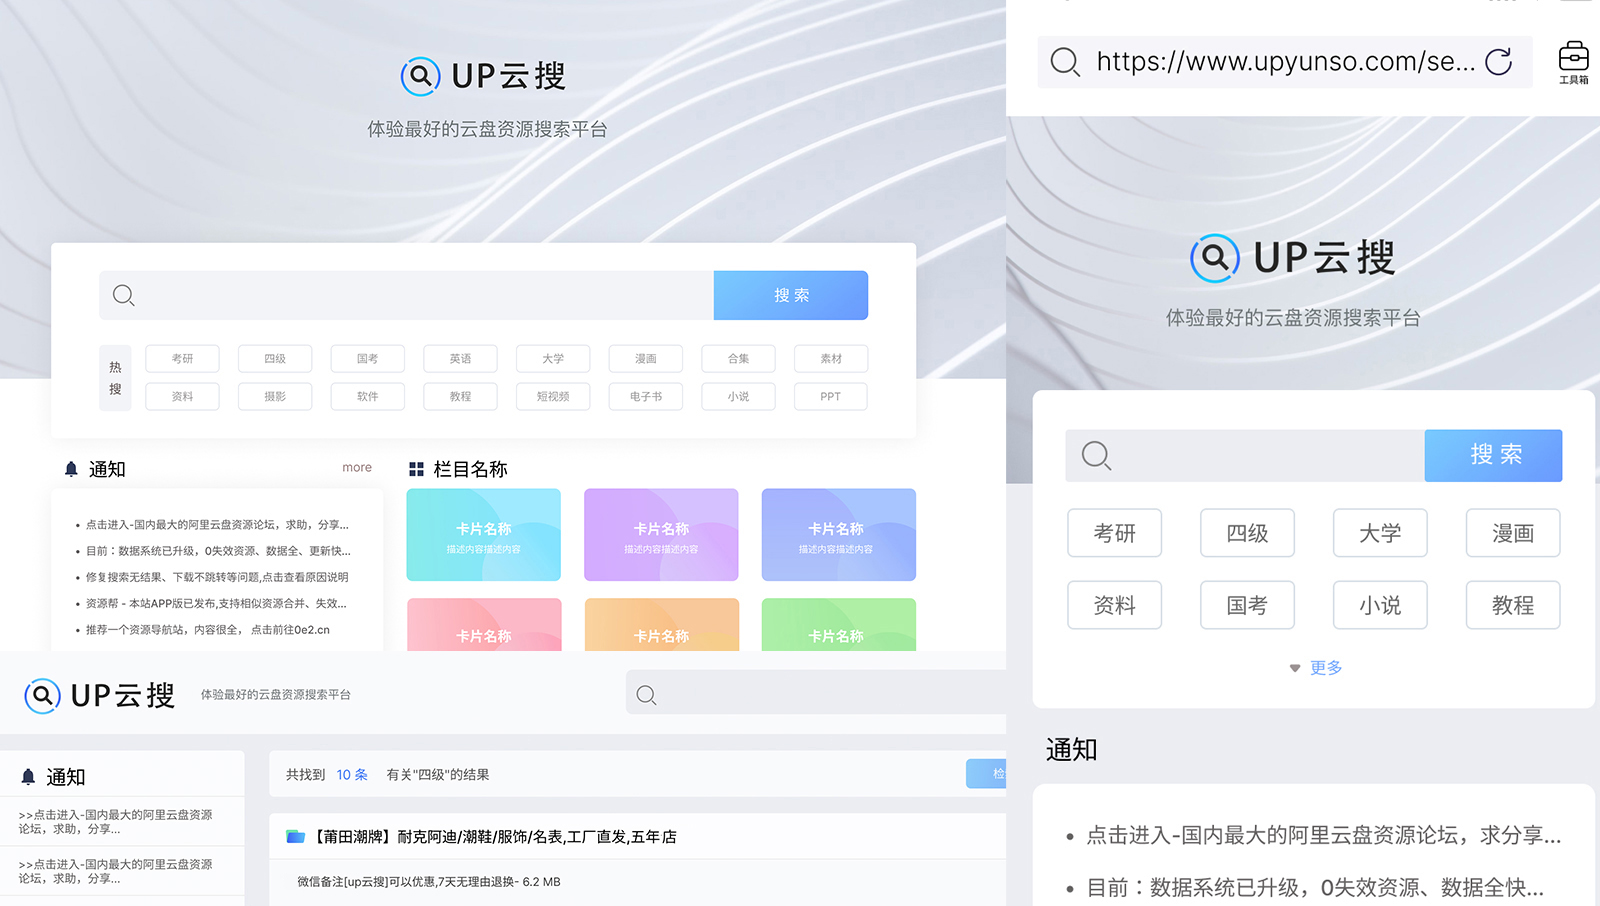The image size is (1600, 906).
Task: Open the purple 卡片名称 card
Action: point(661,535)
